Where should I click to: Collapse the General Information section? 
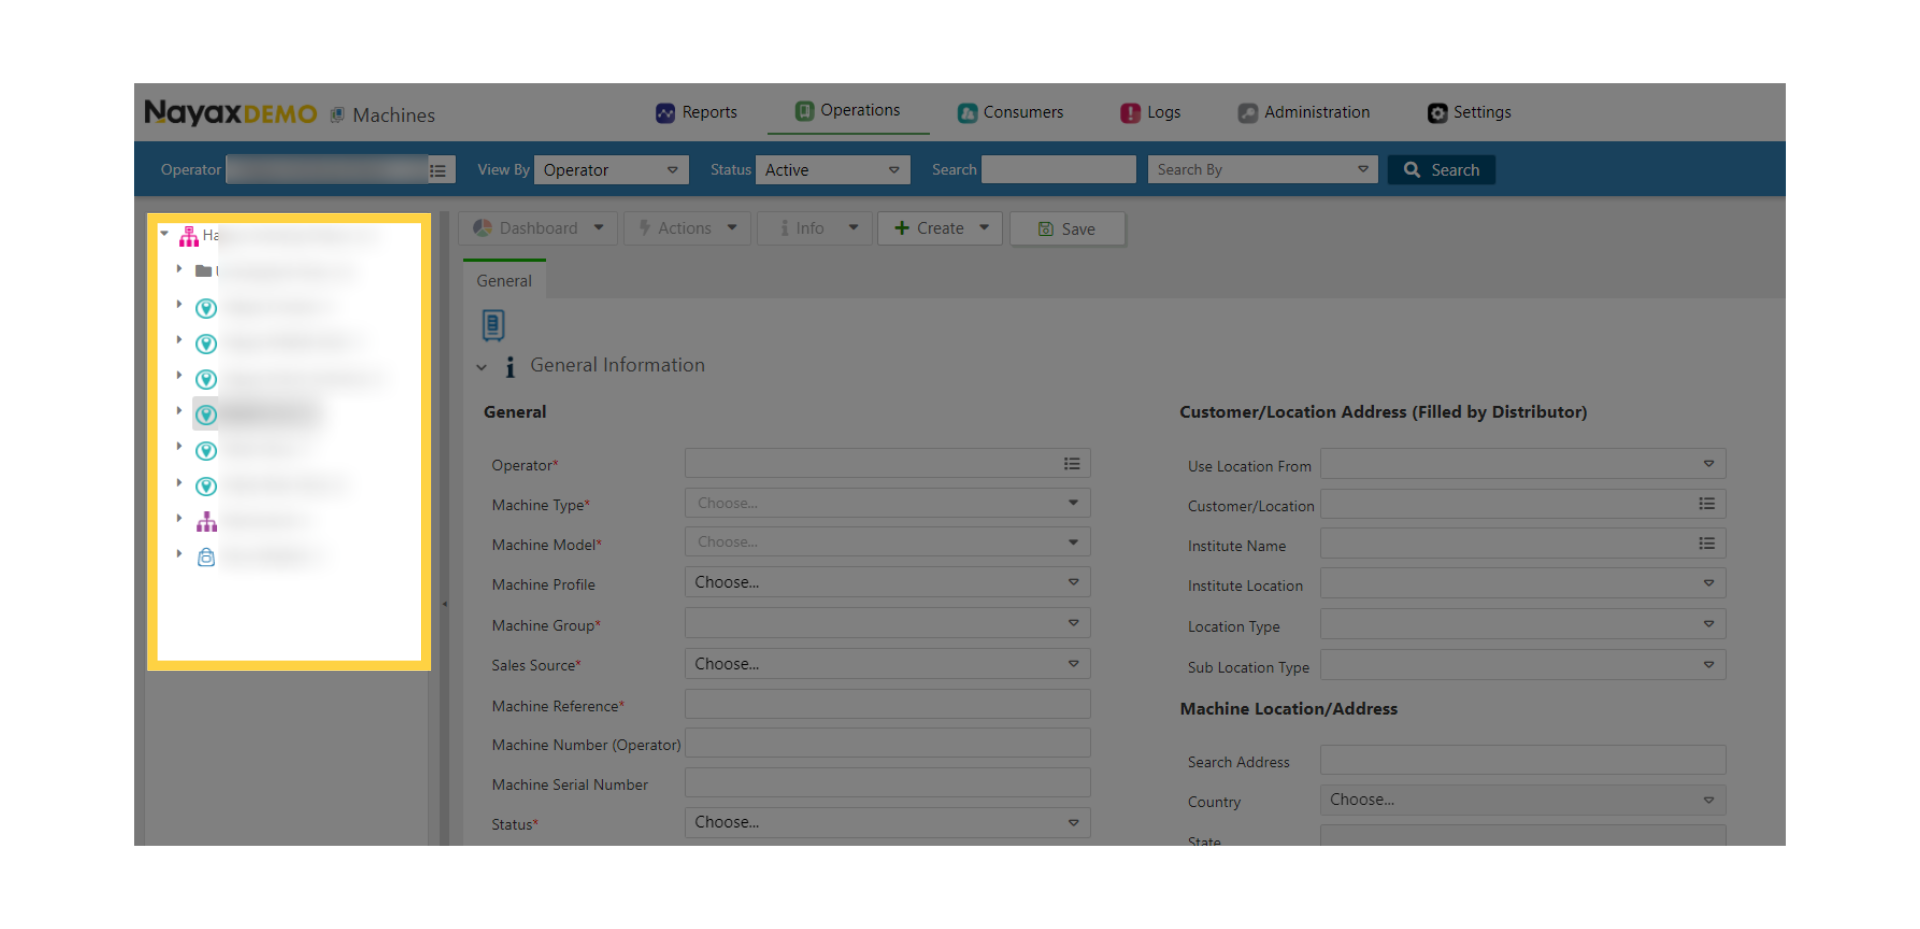pos(482,367)
